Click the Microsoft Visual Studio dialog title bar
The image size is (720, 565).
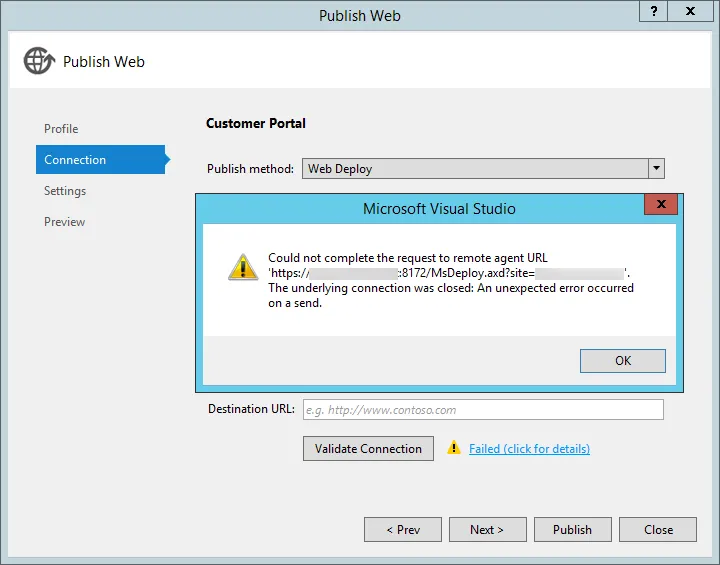pyautogui.click(x=439, y=208)
